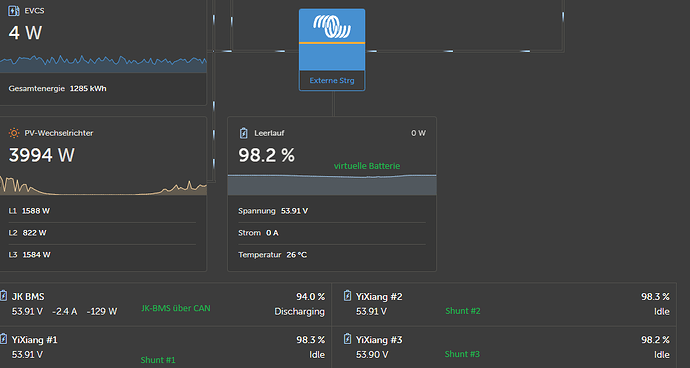Click the YiXiang #3 98.2 % value
The image size is (690, 368).
(x=655, y=340)
